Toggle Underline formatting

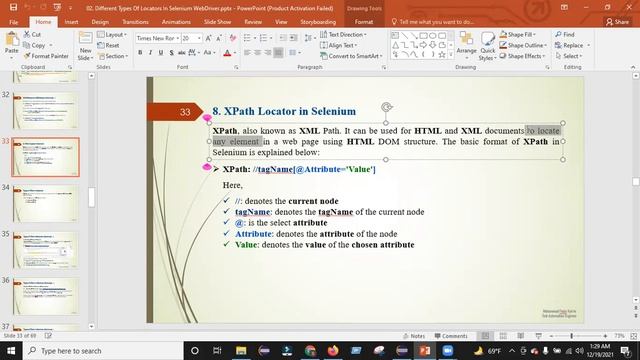coord(161,53)
